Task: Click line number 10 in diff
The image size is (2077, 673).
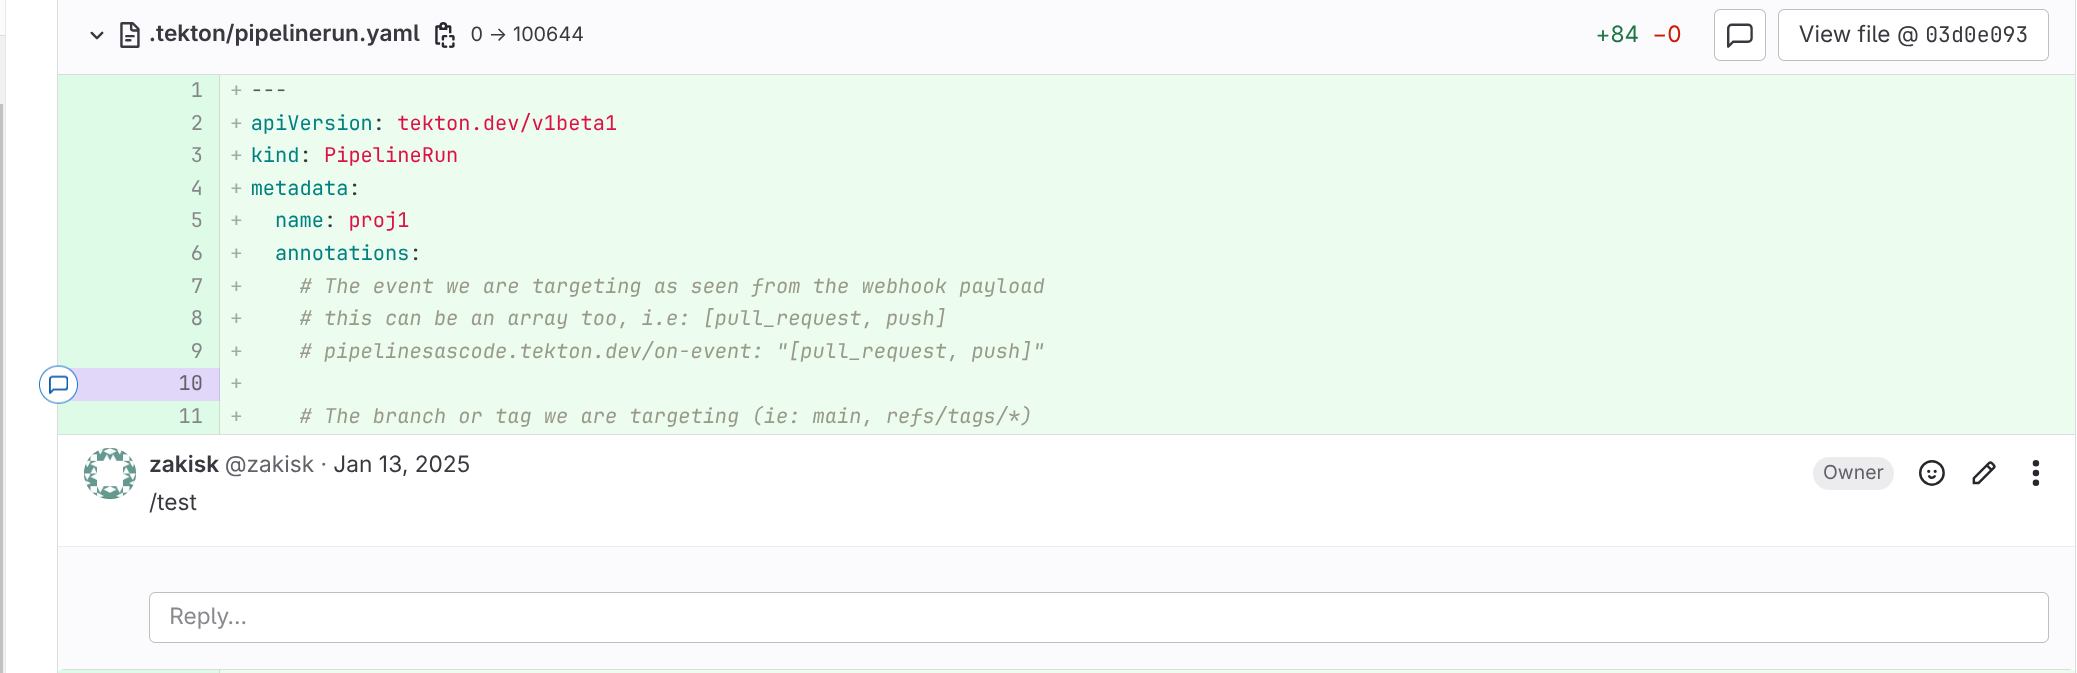Action: (x=190, y=384)
